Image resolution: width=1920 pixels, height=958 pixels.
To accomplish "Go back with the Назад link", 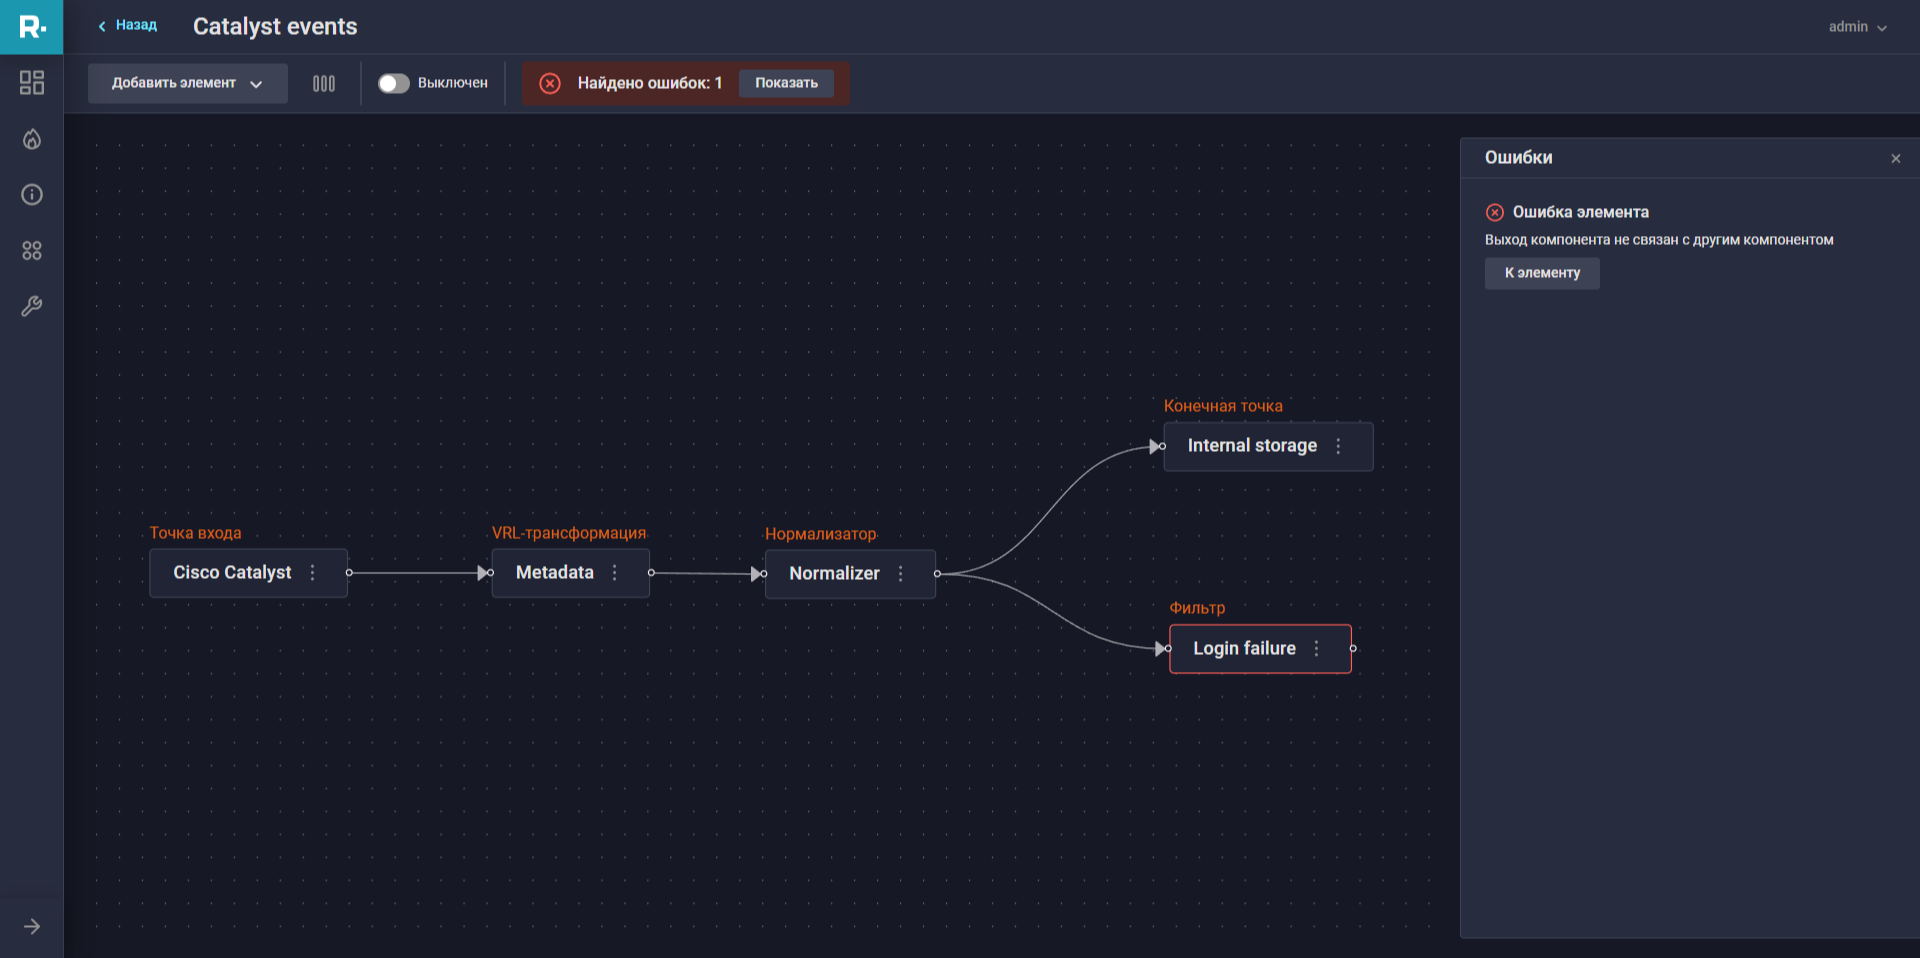I will point(128,26).
